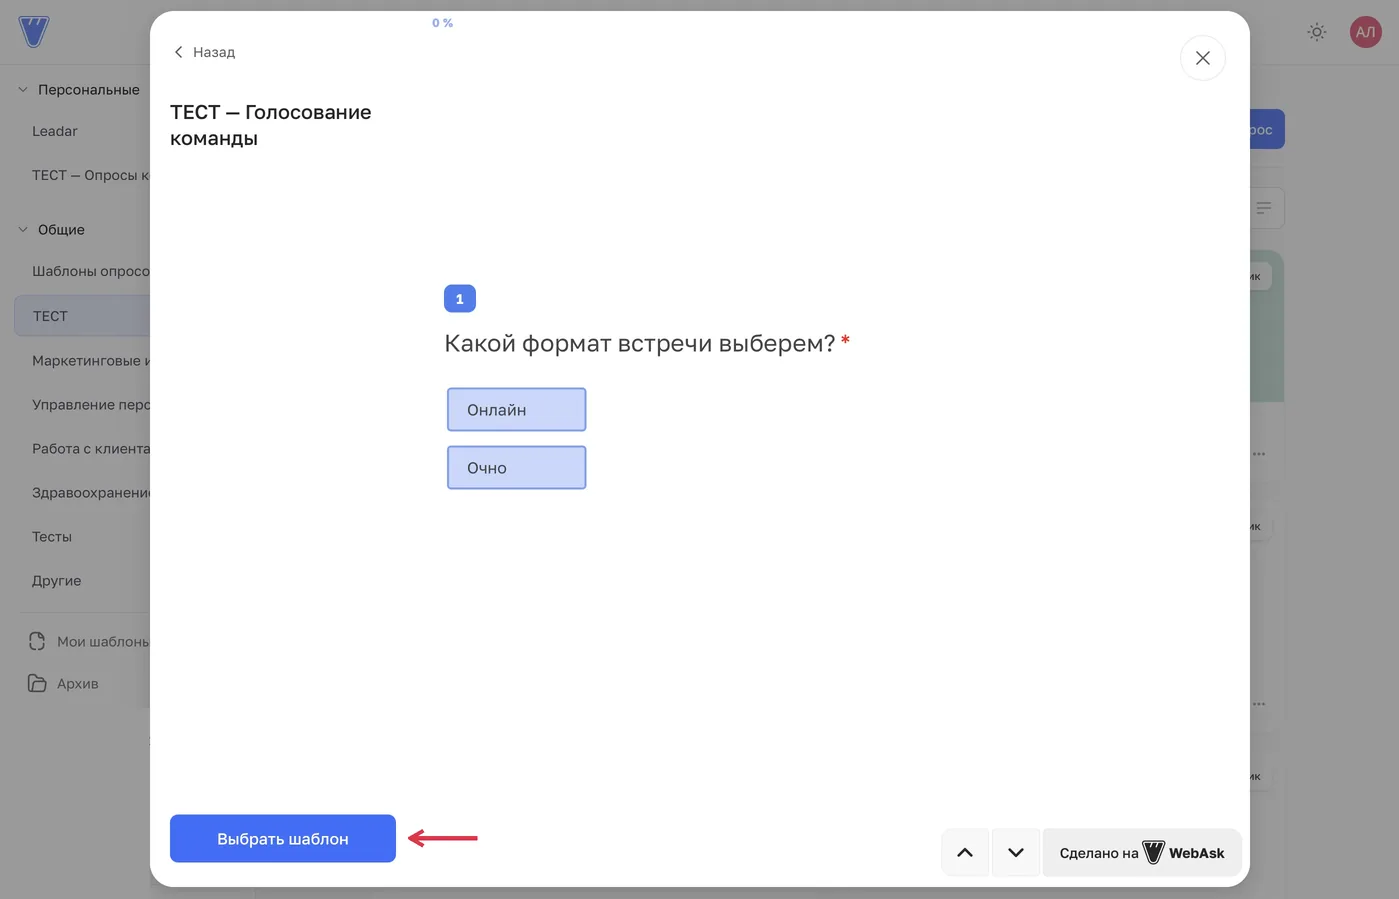Go to previous question with up arrow
The width and height of the screenshot is (1399, 899).
pos(965,852)
